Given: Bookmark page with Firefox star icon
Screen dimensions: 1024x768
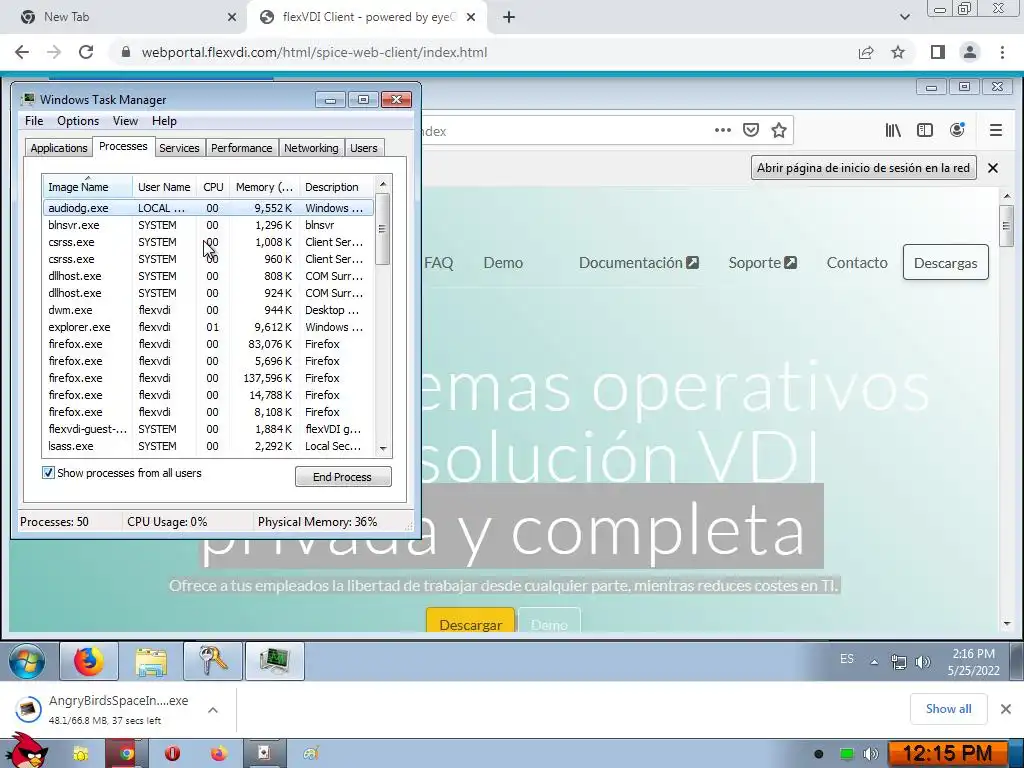Looking at the screenshot, I should click(x=778, y=130).
